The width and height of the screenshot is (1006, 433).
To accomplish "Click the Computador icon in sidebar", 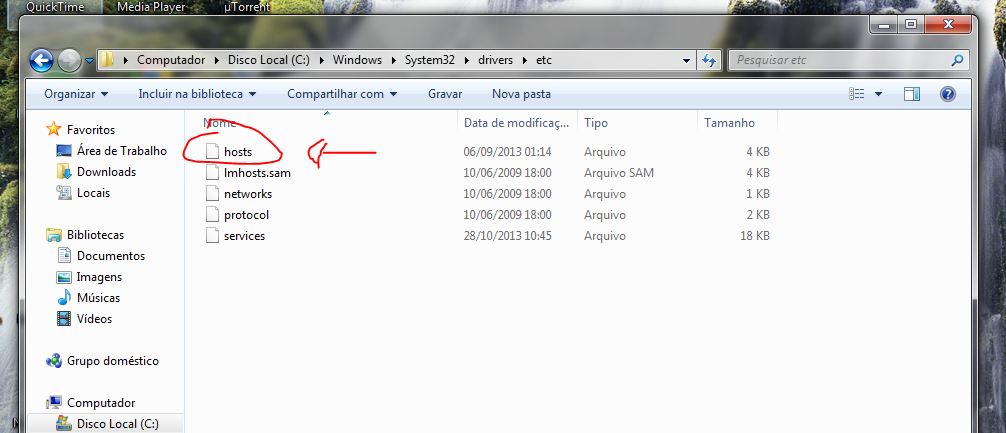I will pos(54,403).
